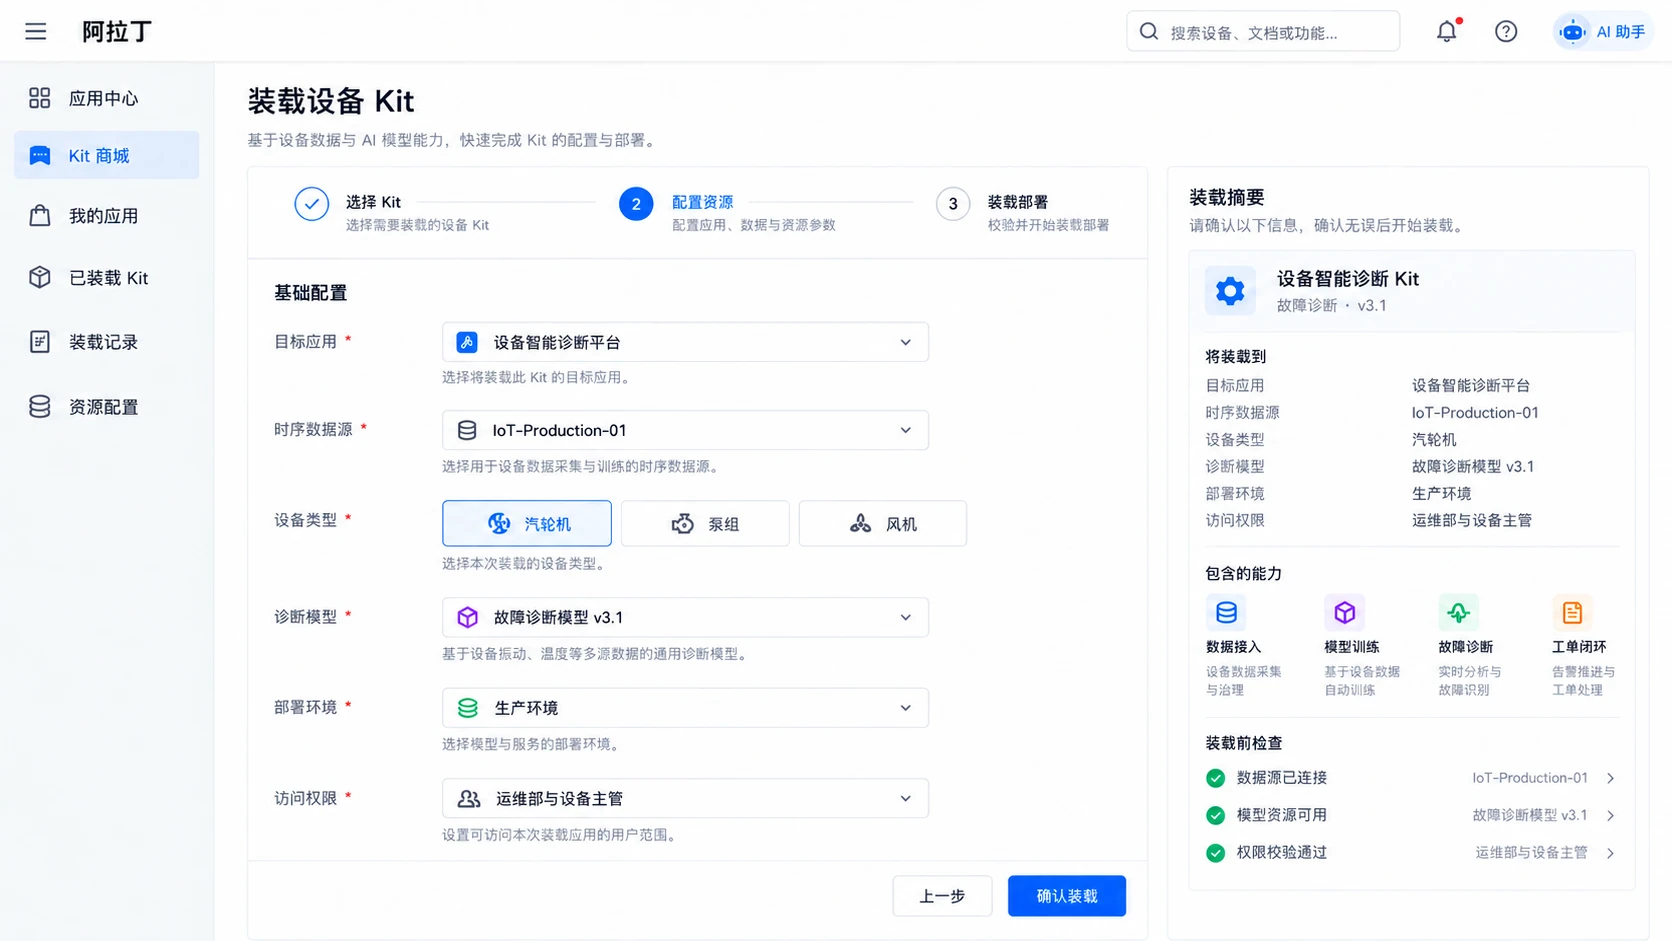
Task: Click the 数据源已连接 green check icon
Action: (x=1216, y=778)
